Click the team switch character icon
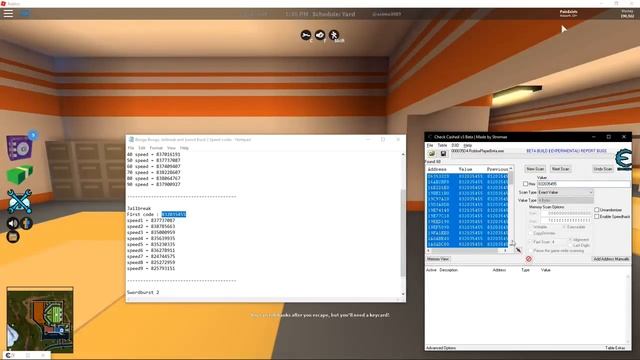The width and height of the screenshot is (640, 360). 27,223
